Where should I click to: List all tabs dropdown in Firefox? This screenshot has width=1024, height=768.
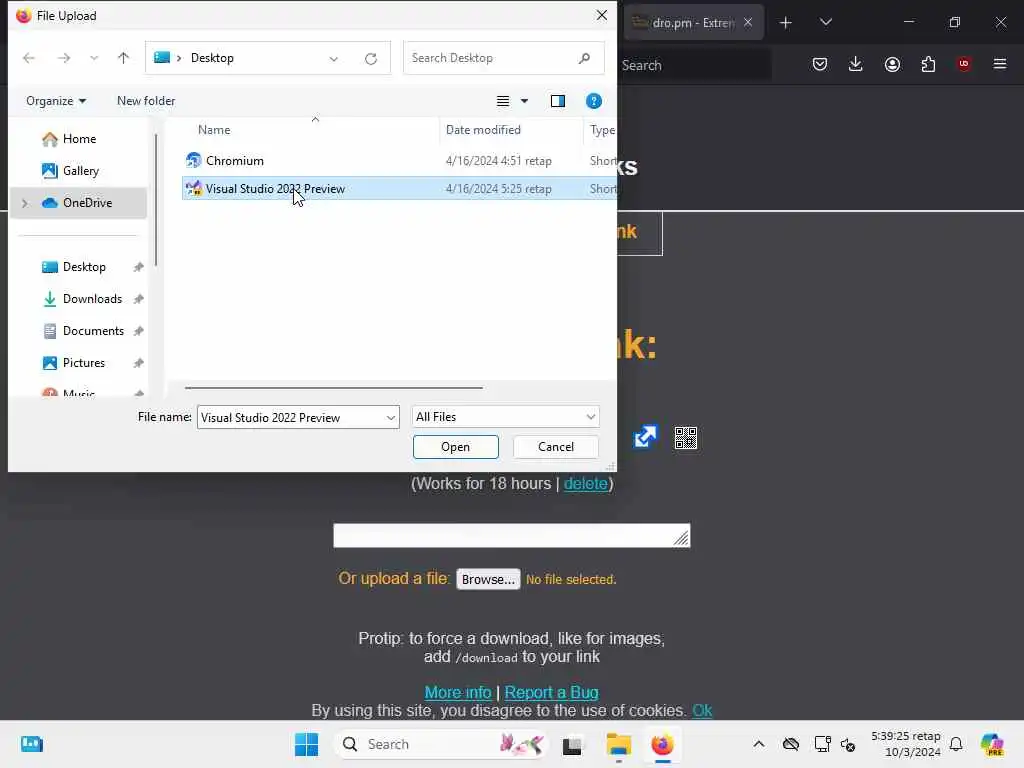826,22
